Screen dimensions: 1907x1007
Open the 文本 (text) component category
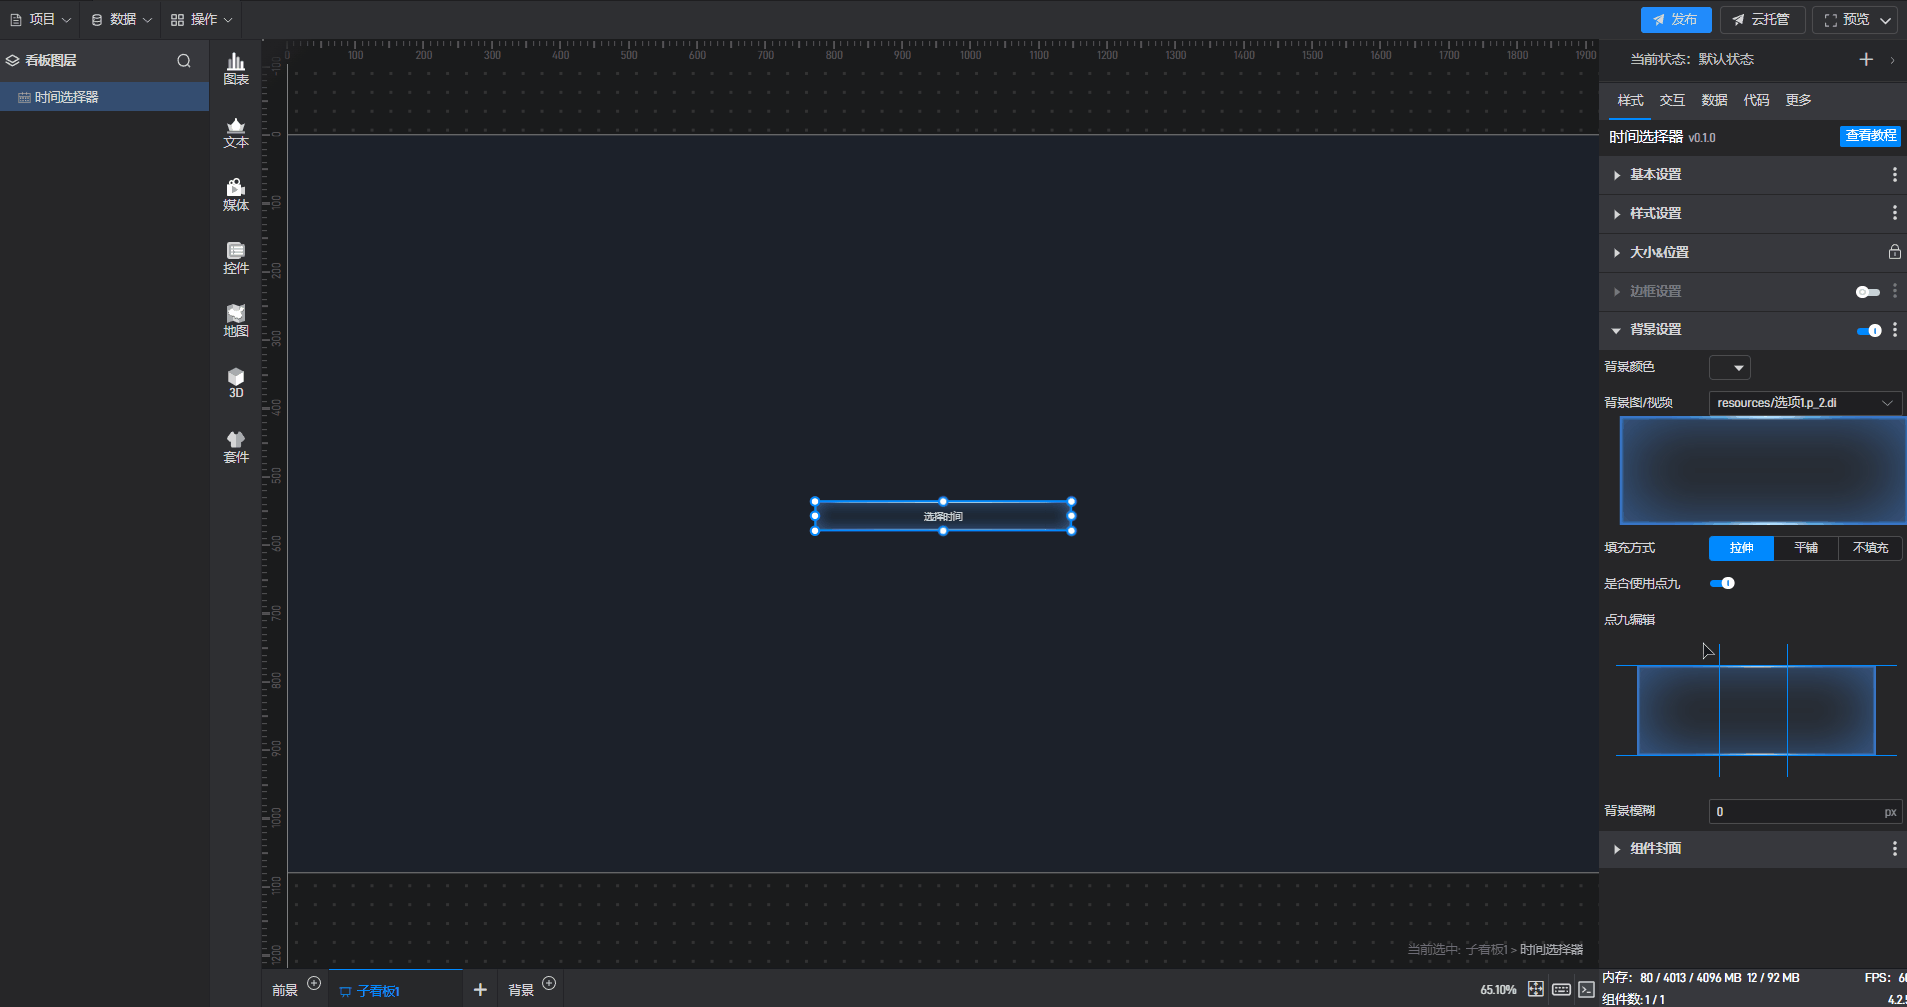coord(236,133)
